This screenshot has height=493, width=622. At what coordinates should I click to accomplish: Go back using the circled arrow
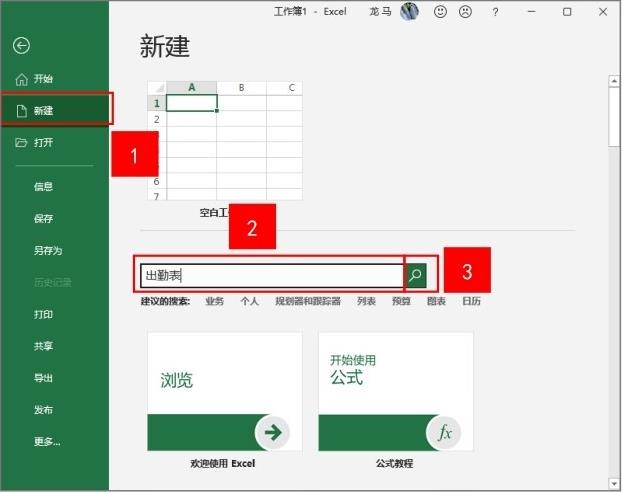[21, 46]
